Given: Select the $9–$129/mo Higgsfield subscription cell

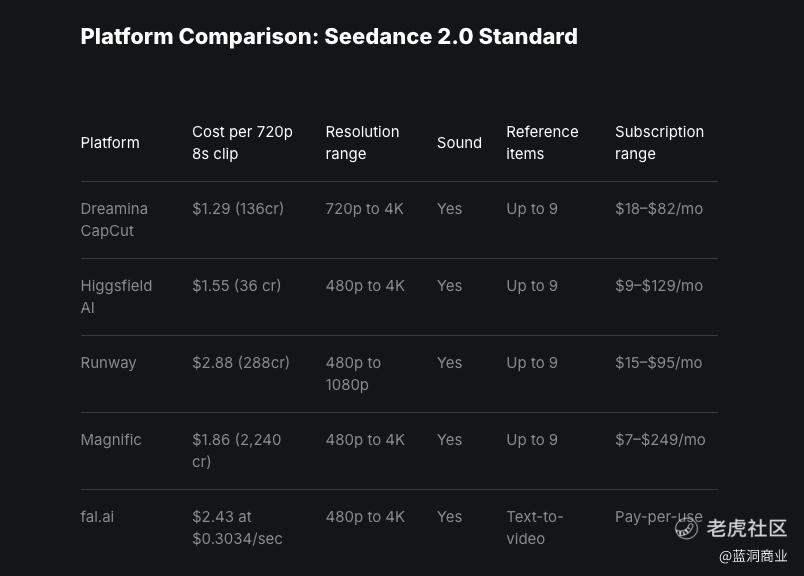Looking at the screenshot, I should pyautogui.click(x=659, y=286).
